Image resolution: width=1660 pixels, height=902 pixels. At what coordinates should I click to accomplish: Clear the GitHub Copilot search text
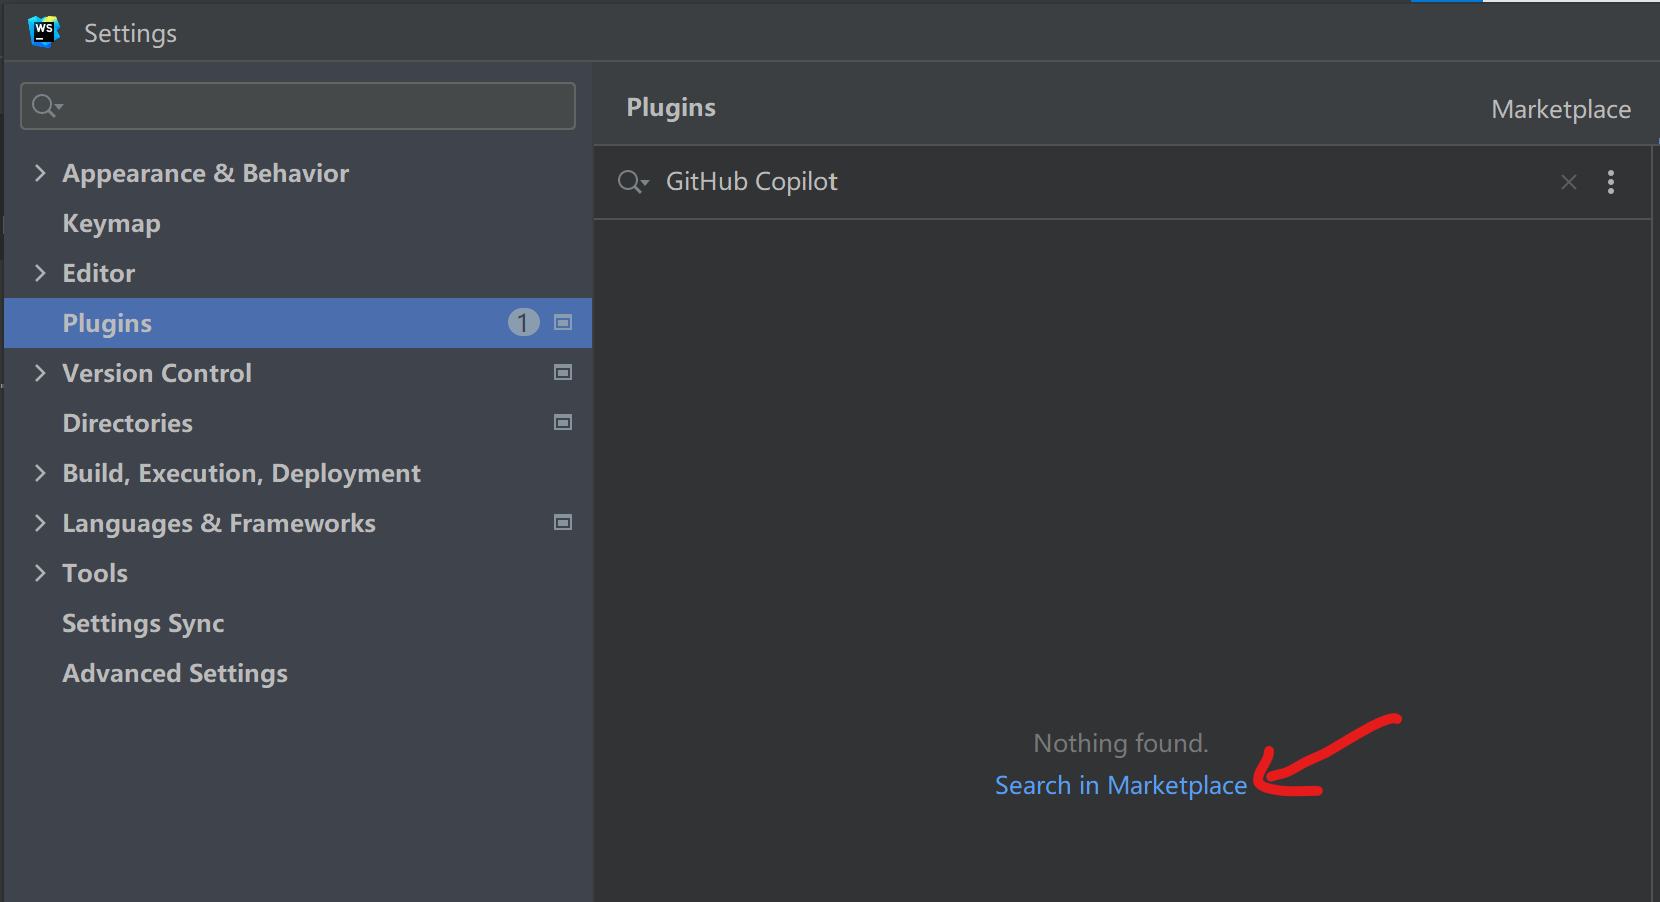point(1568,182)
